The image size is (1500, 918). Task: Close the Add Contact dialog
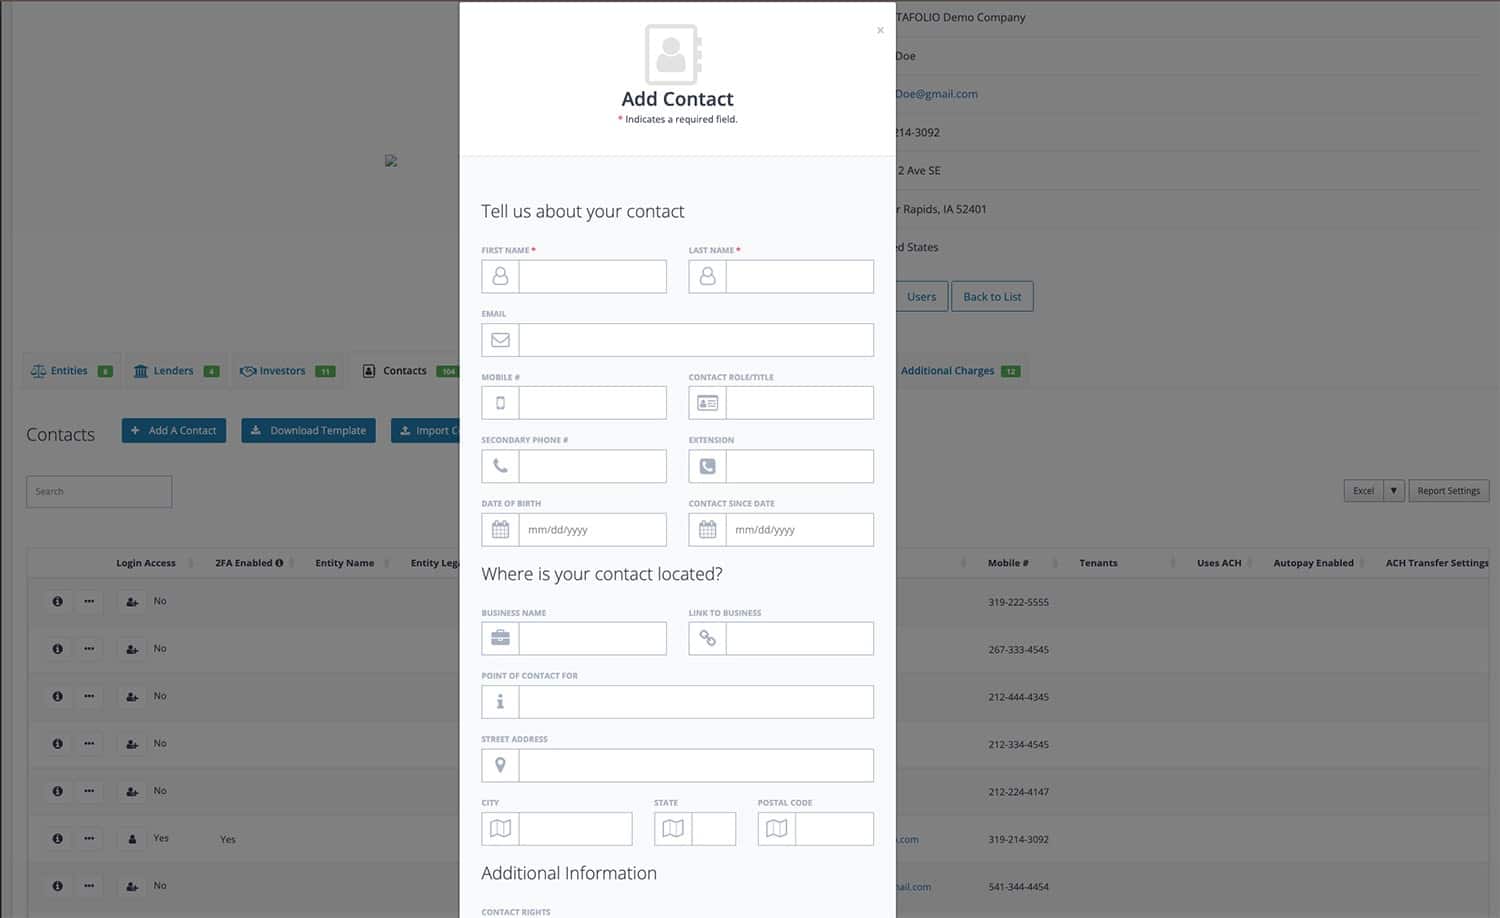click(880, 31)
